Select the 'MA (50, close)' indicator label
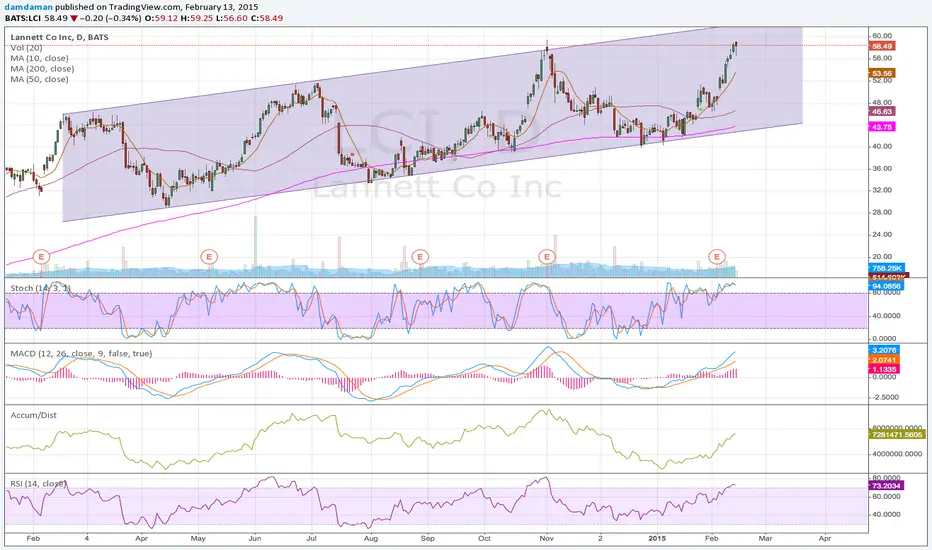Image resolution: width=932 pixels, height=550 pixels. point(39,79)
